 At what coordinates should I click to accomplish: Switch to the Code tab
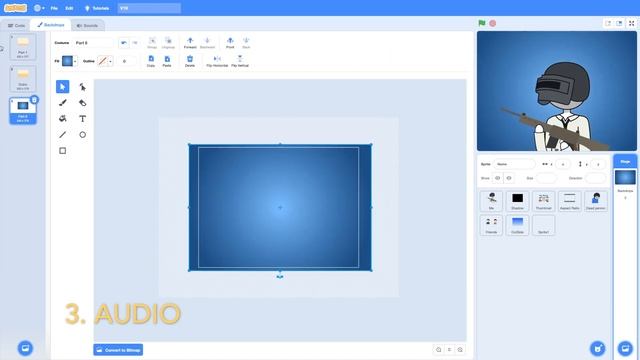coord(17,25)
